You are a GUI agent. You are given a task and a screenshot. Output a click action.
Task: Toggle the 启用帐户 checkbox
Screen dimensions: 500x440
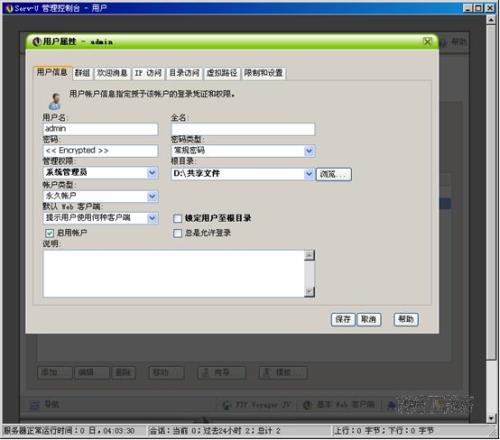pos(49,233)
